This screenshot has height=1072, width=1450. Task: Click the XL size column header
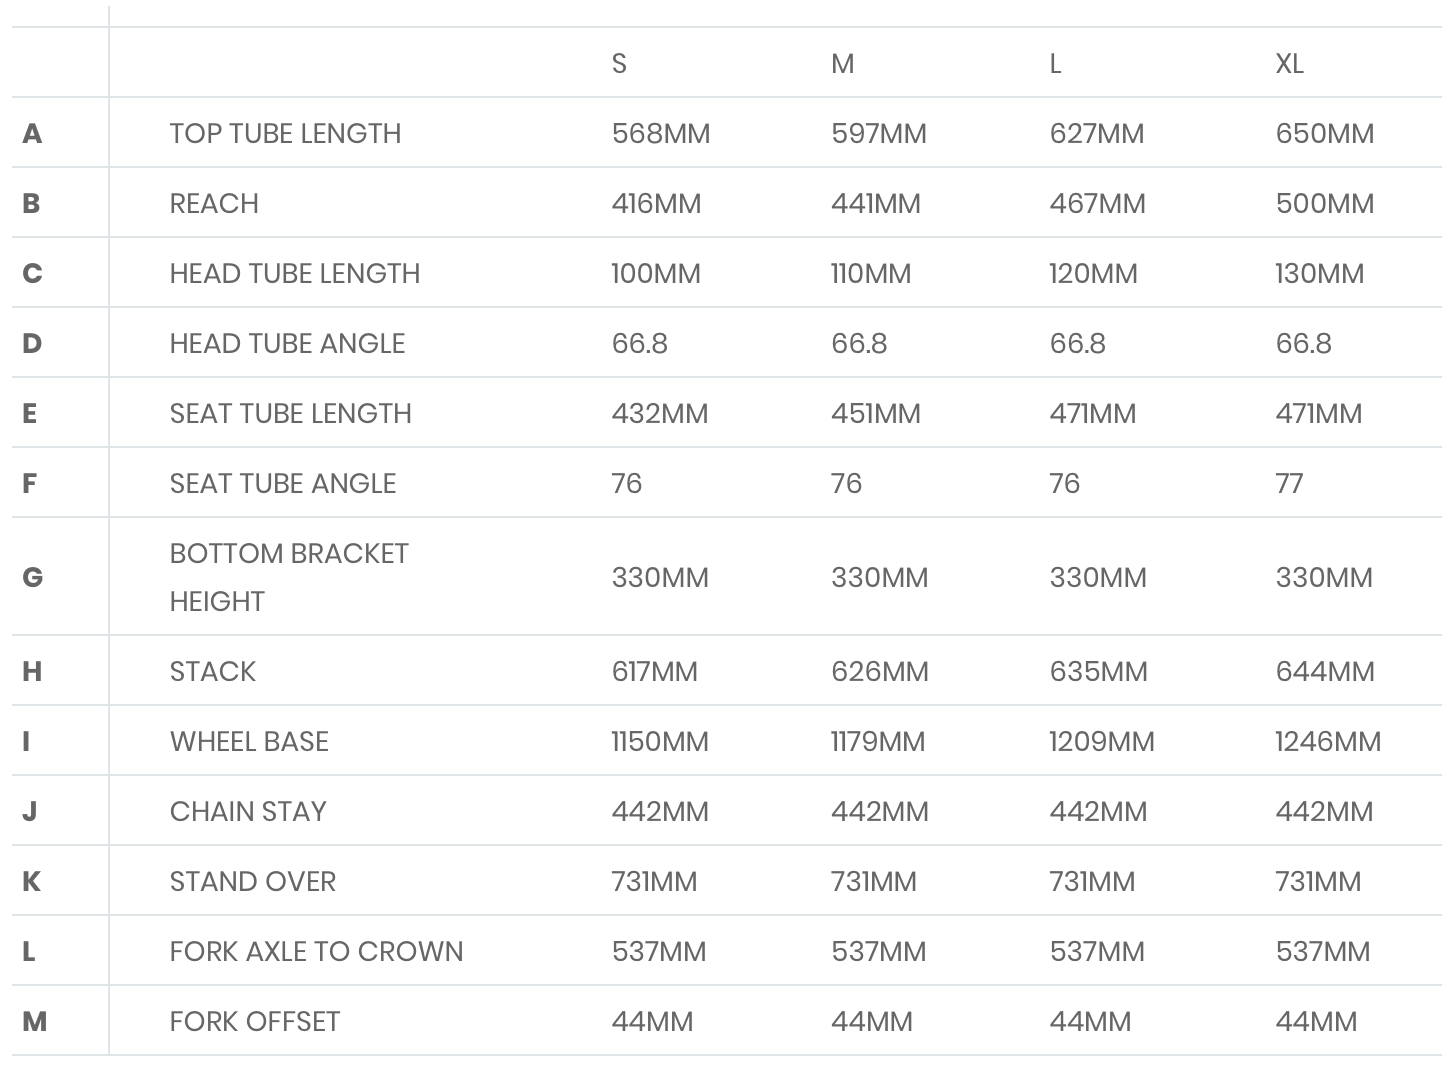pyautogui.click(x=1289, y=64)
